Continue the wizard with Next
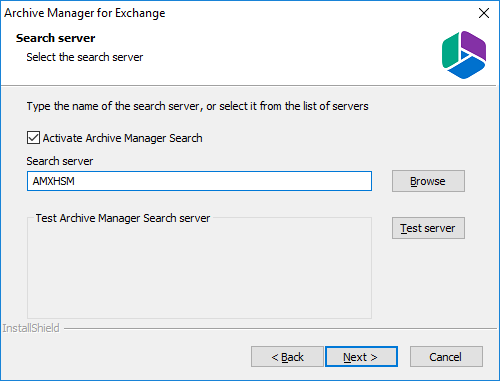The height and width of the screenshot is (381, 500). coord(361,357)
